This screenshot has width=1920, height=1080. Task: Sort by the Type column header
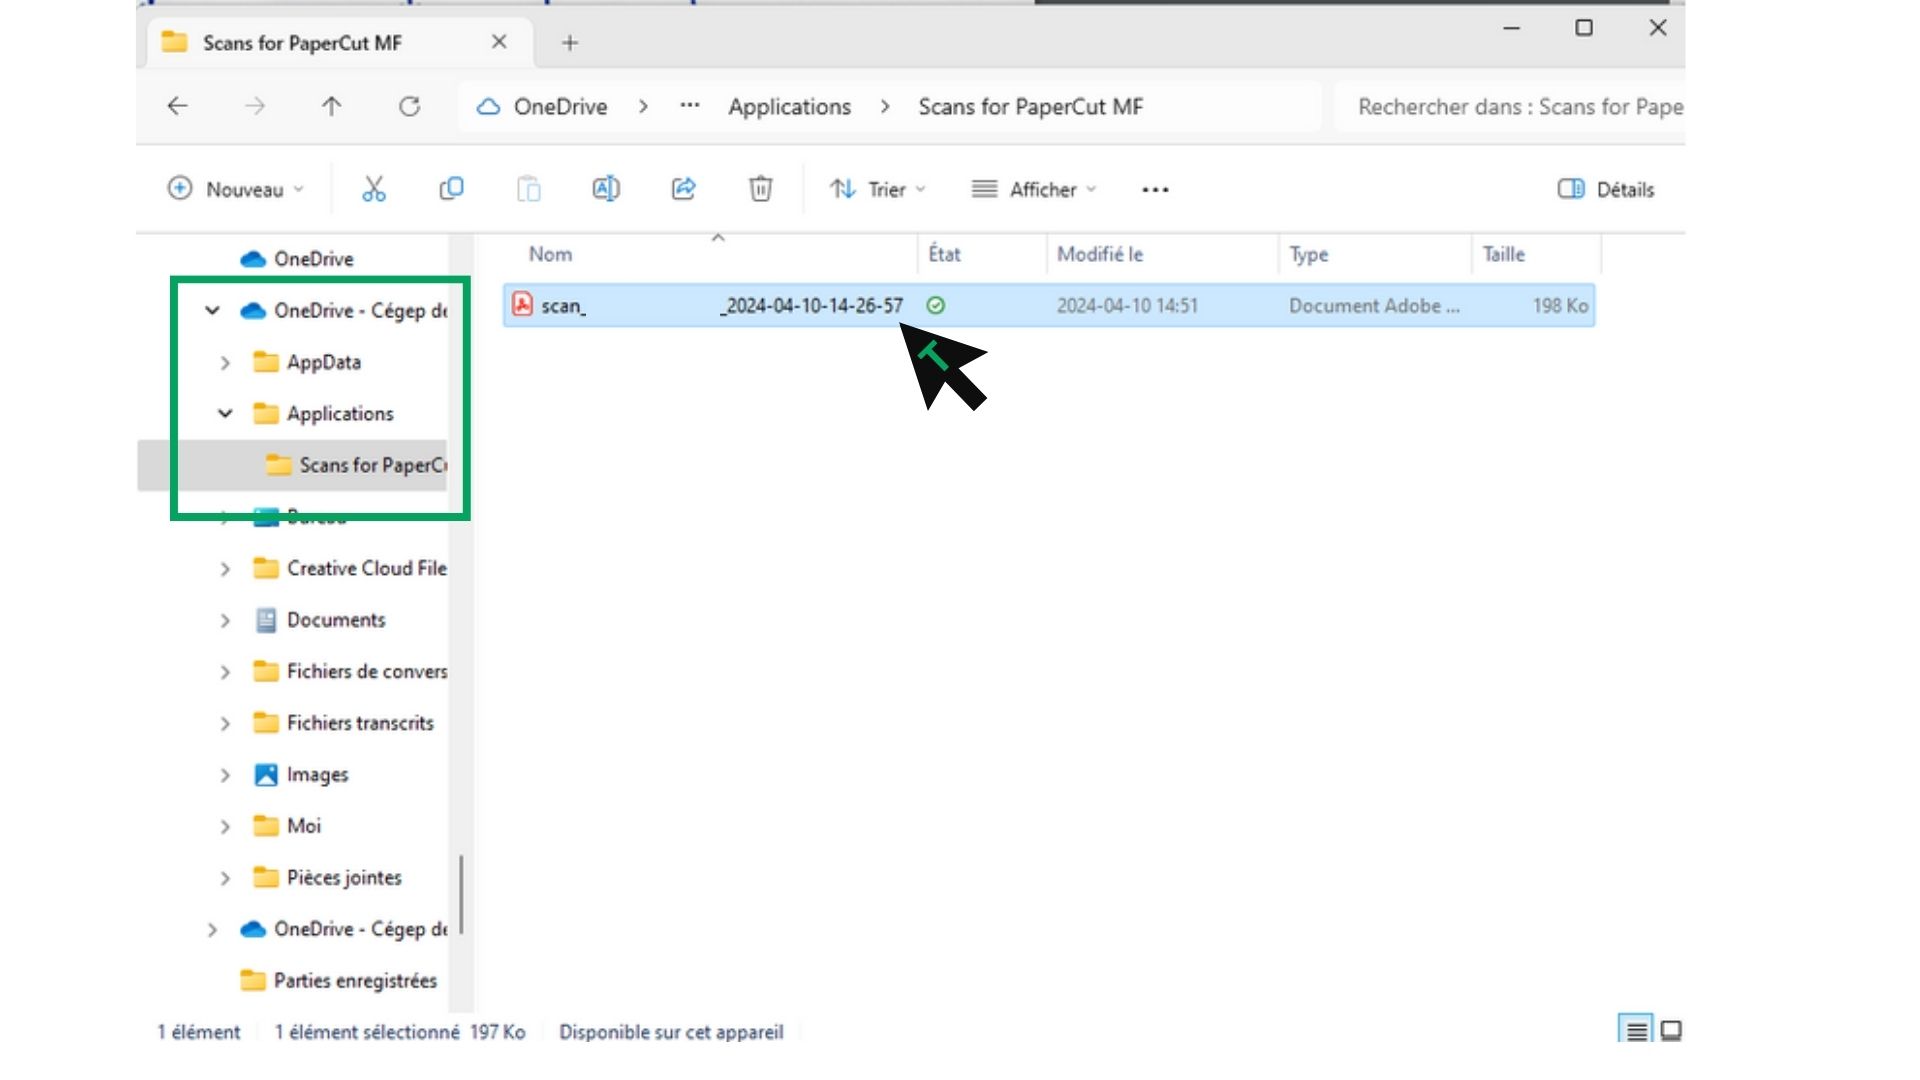(1308, 254)
